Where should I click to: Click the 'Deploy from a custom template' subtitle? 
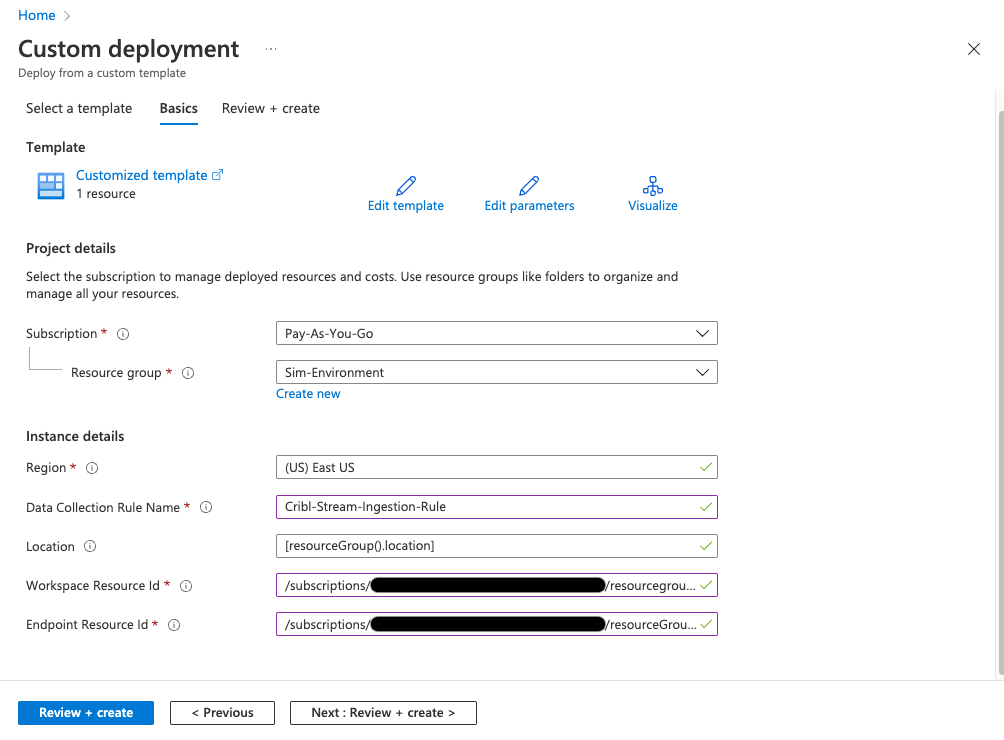(102, 73)
